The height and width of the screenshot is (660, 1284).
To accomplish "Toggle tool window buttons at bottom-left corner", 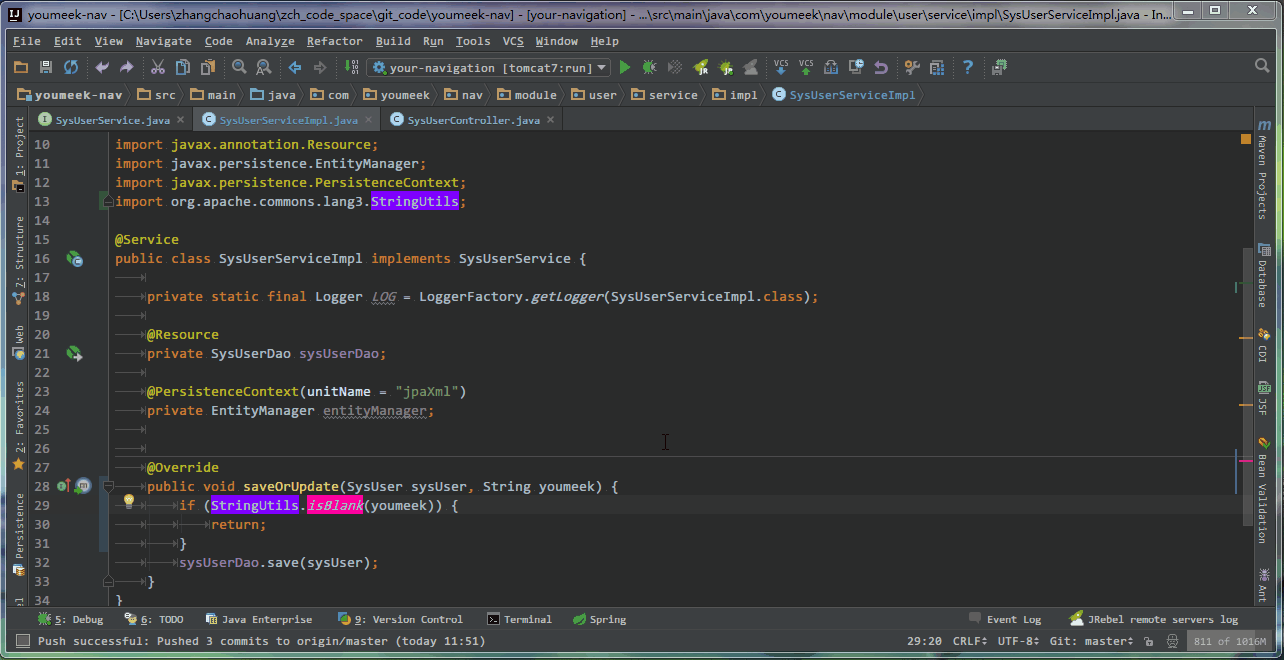I will click(x=22, y=641).
